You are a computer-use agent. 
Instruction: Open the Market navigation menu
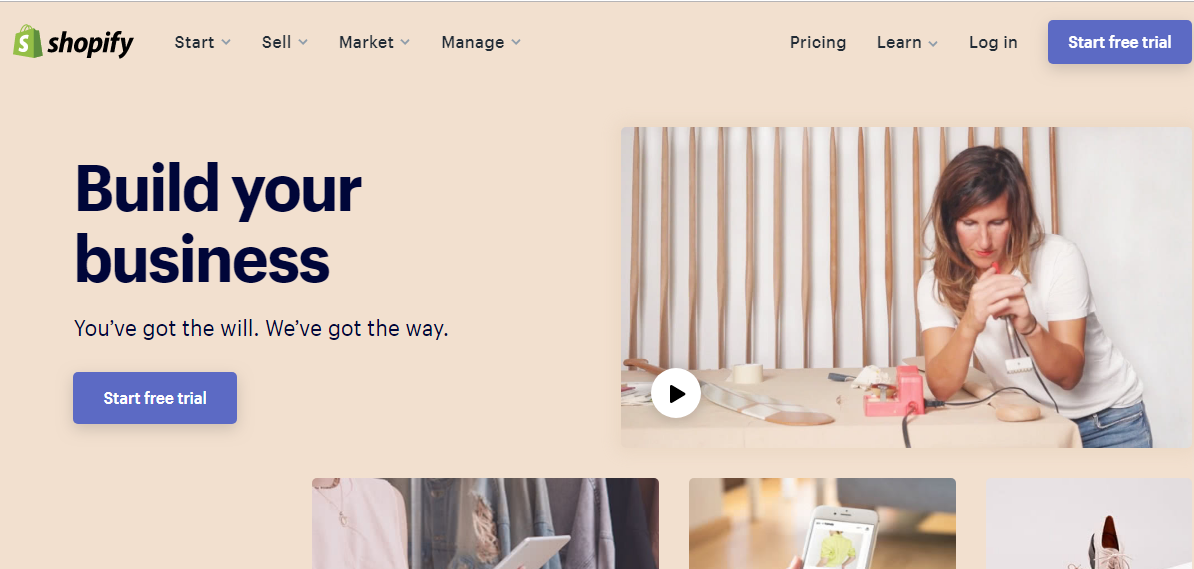click(375, 42)
